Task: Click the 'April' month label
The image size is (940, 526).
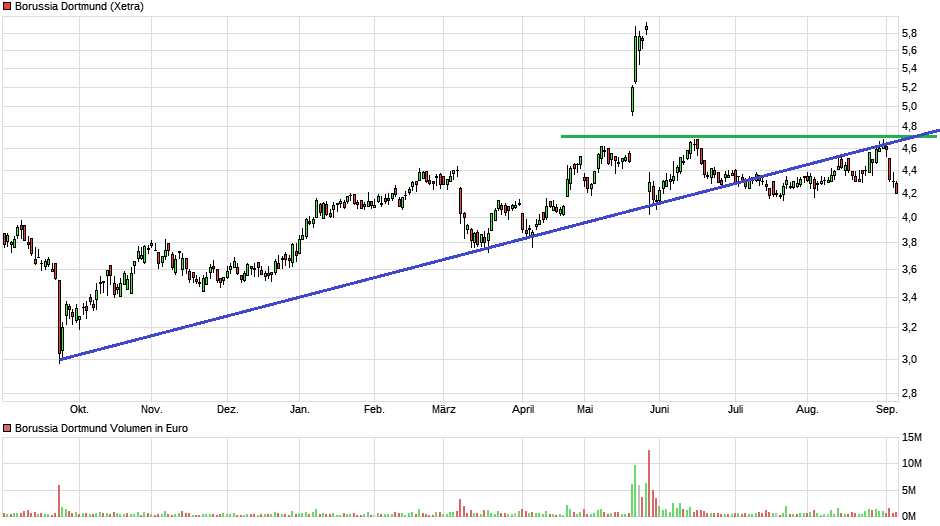Action: tap(523, 410)
